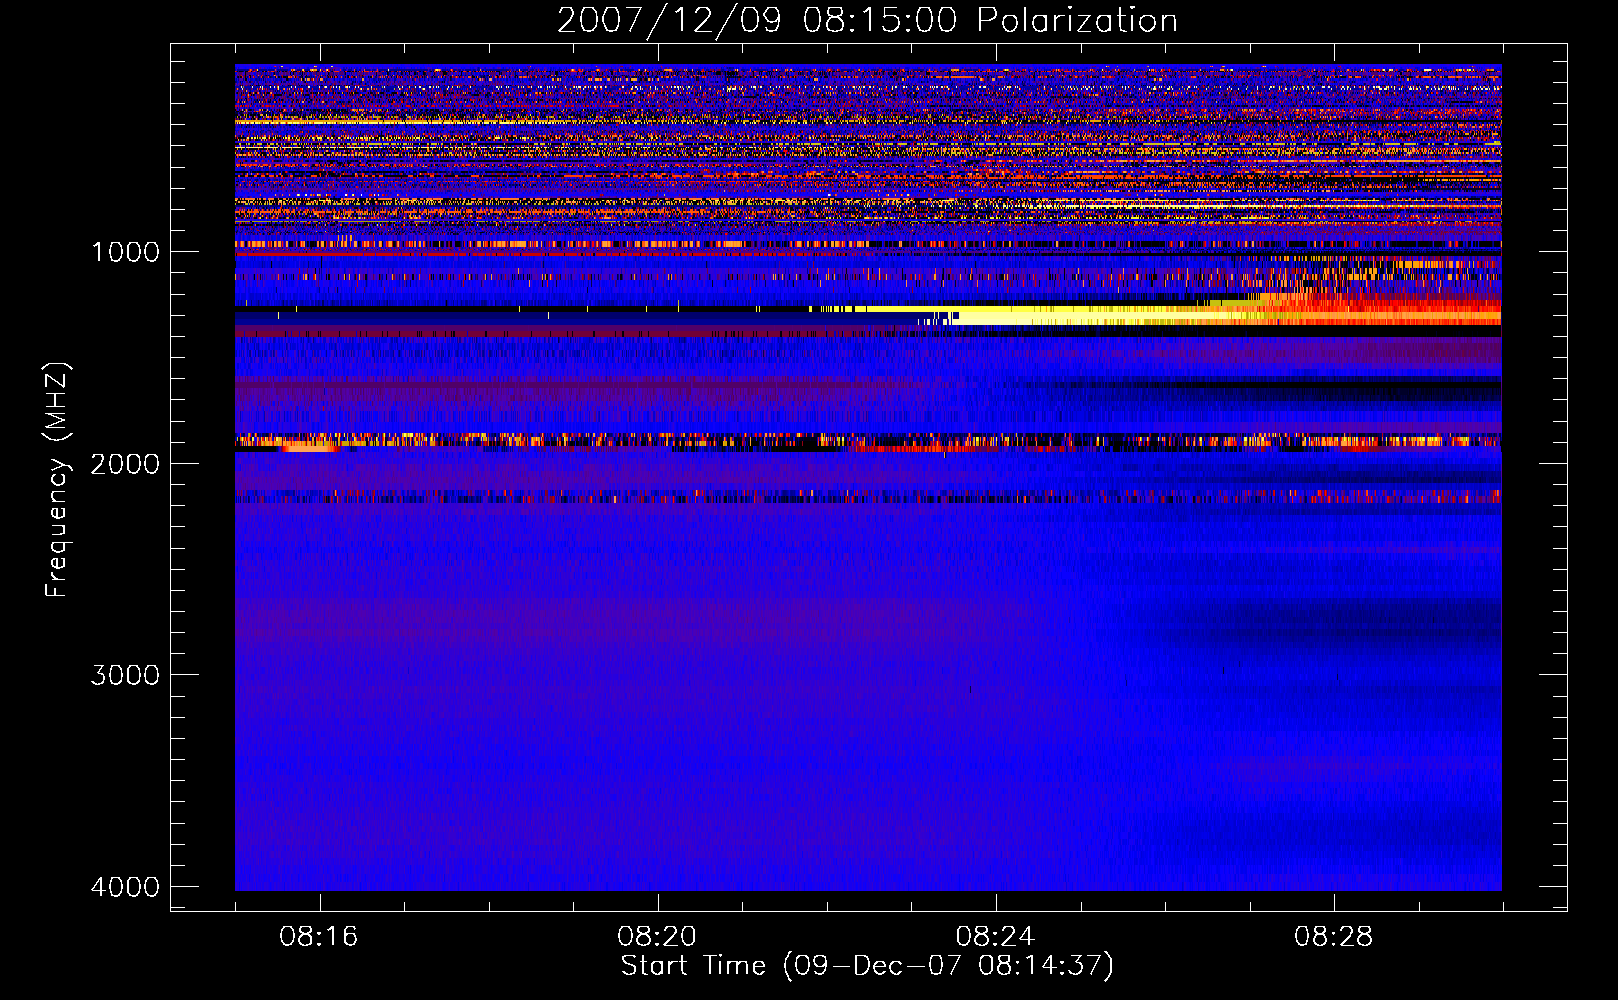This screenshot has width=1618, height=1000.
Task: Click the 1000 frequency tick label
Action: click(125, 252)
